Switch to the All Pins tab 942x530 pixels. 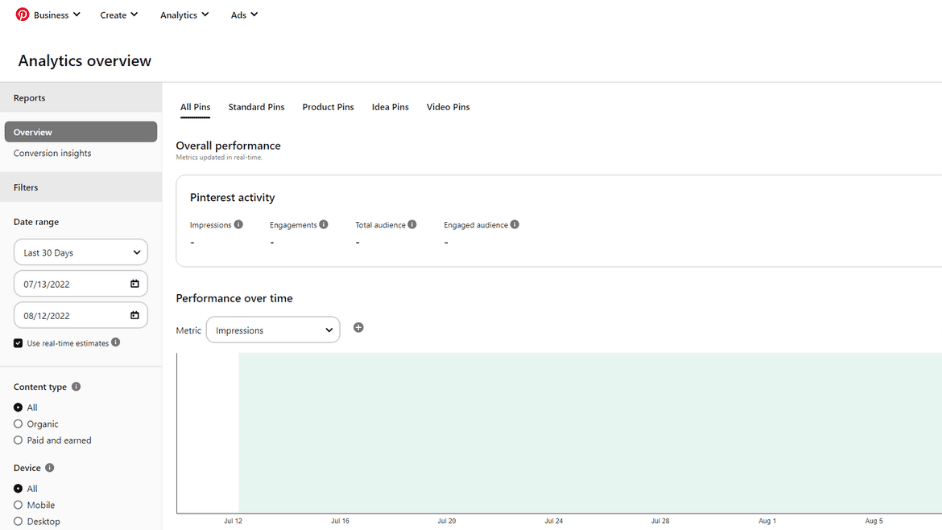tap(195, 107)
